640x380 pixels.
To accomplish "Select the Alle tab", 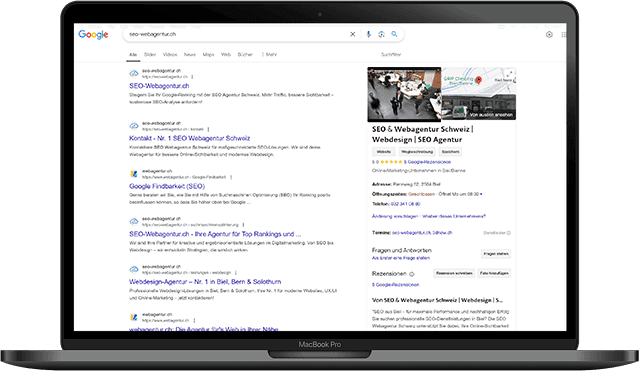I will 133,55.
